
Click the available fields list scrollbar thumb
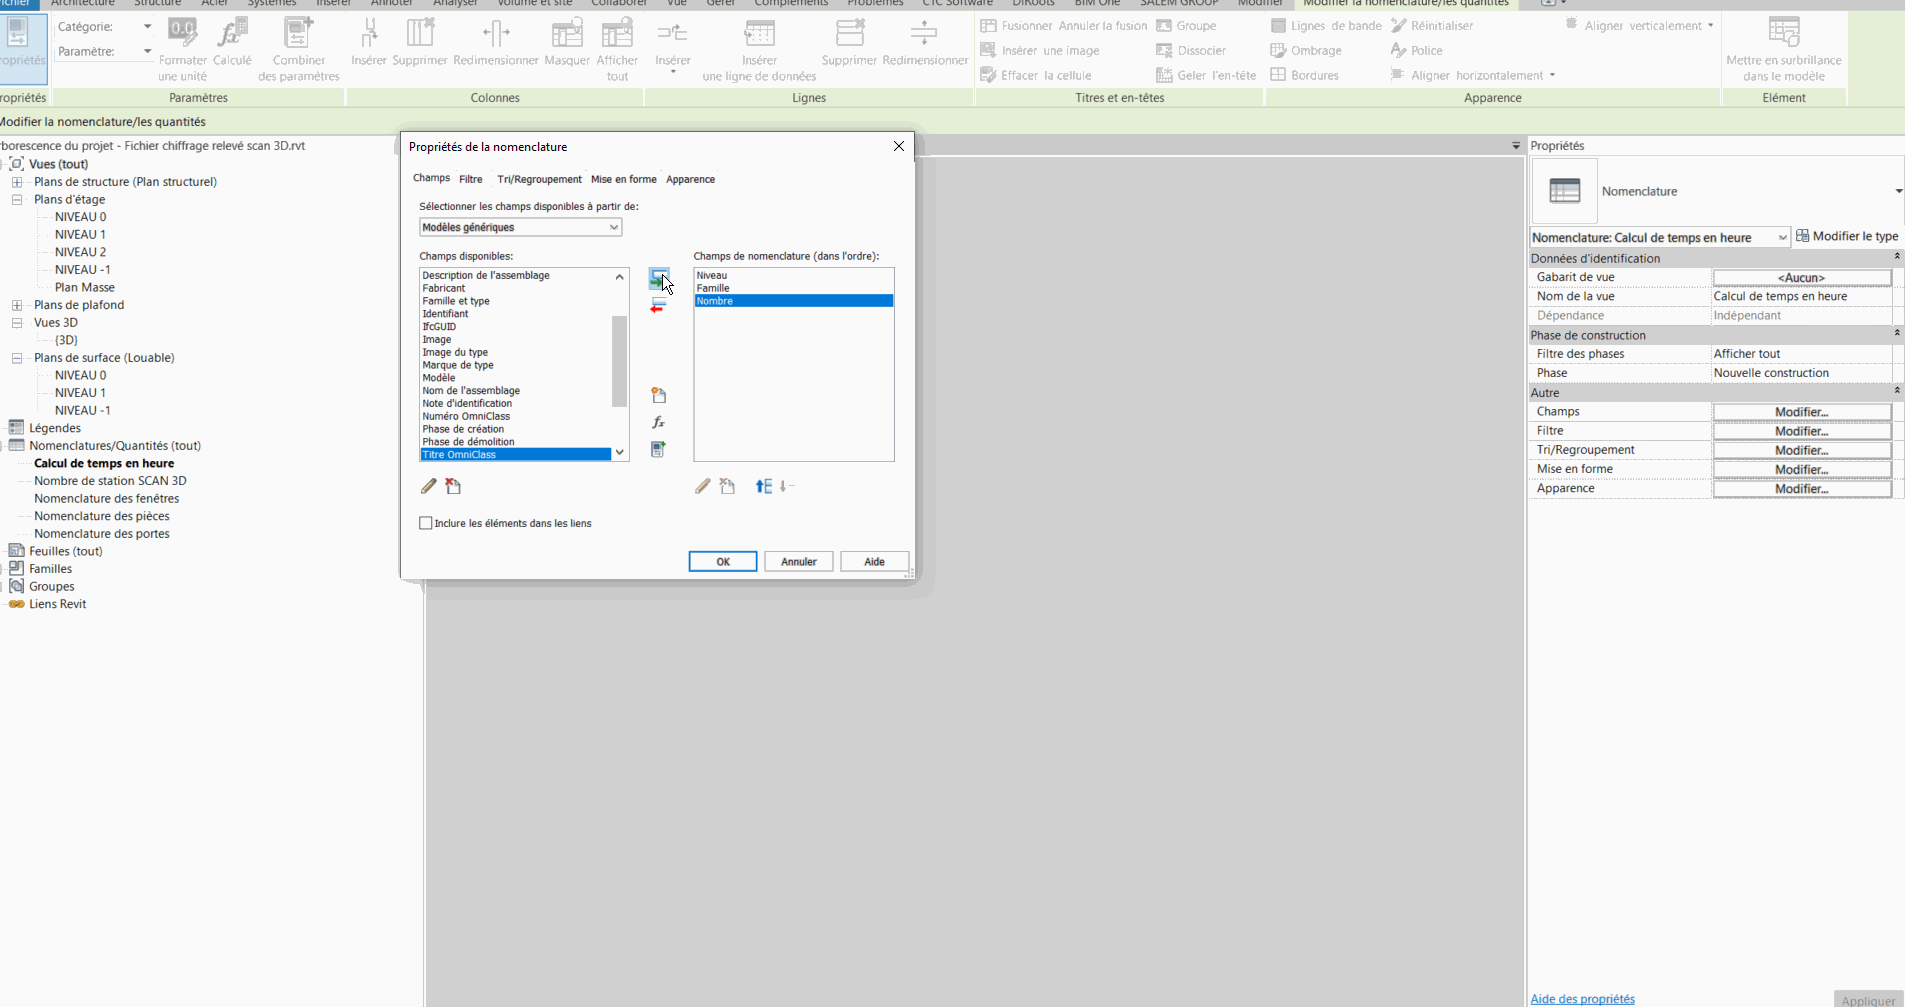point(619,360)
